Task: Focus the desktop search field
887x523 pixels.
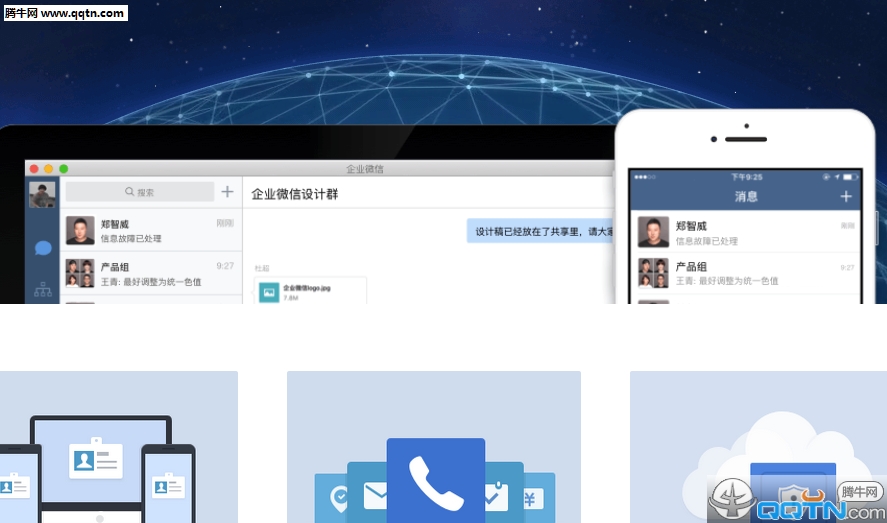Action: coord(140,192)
